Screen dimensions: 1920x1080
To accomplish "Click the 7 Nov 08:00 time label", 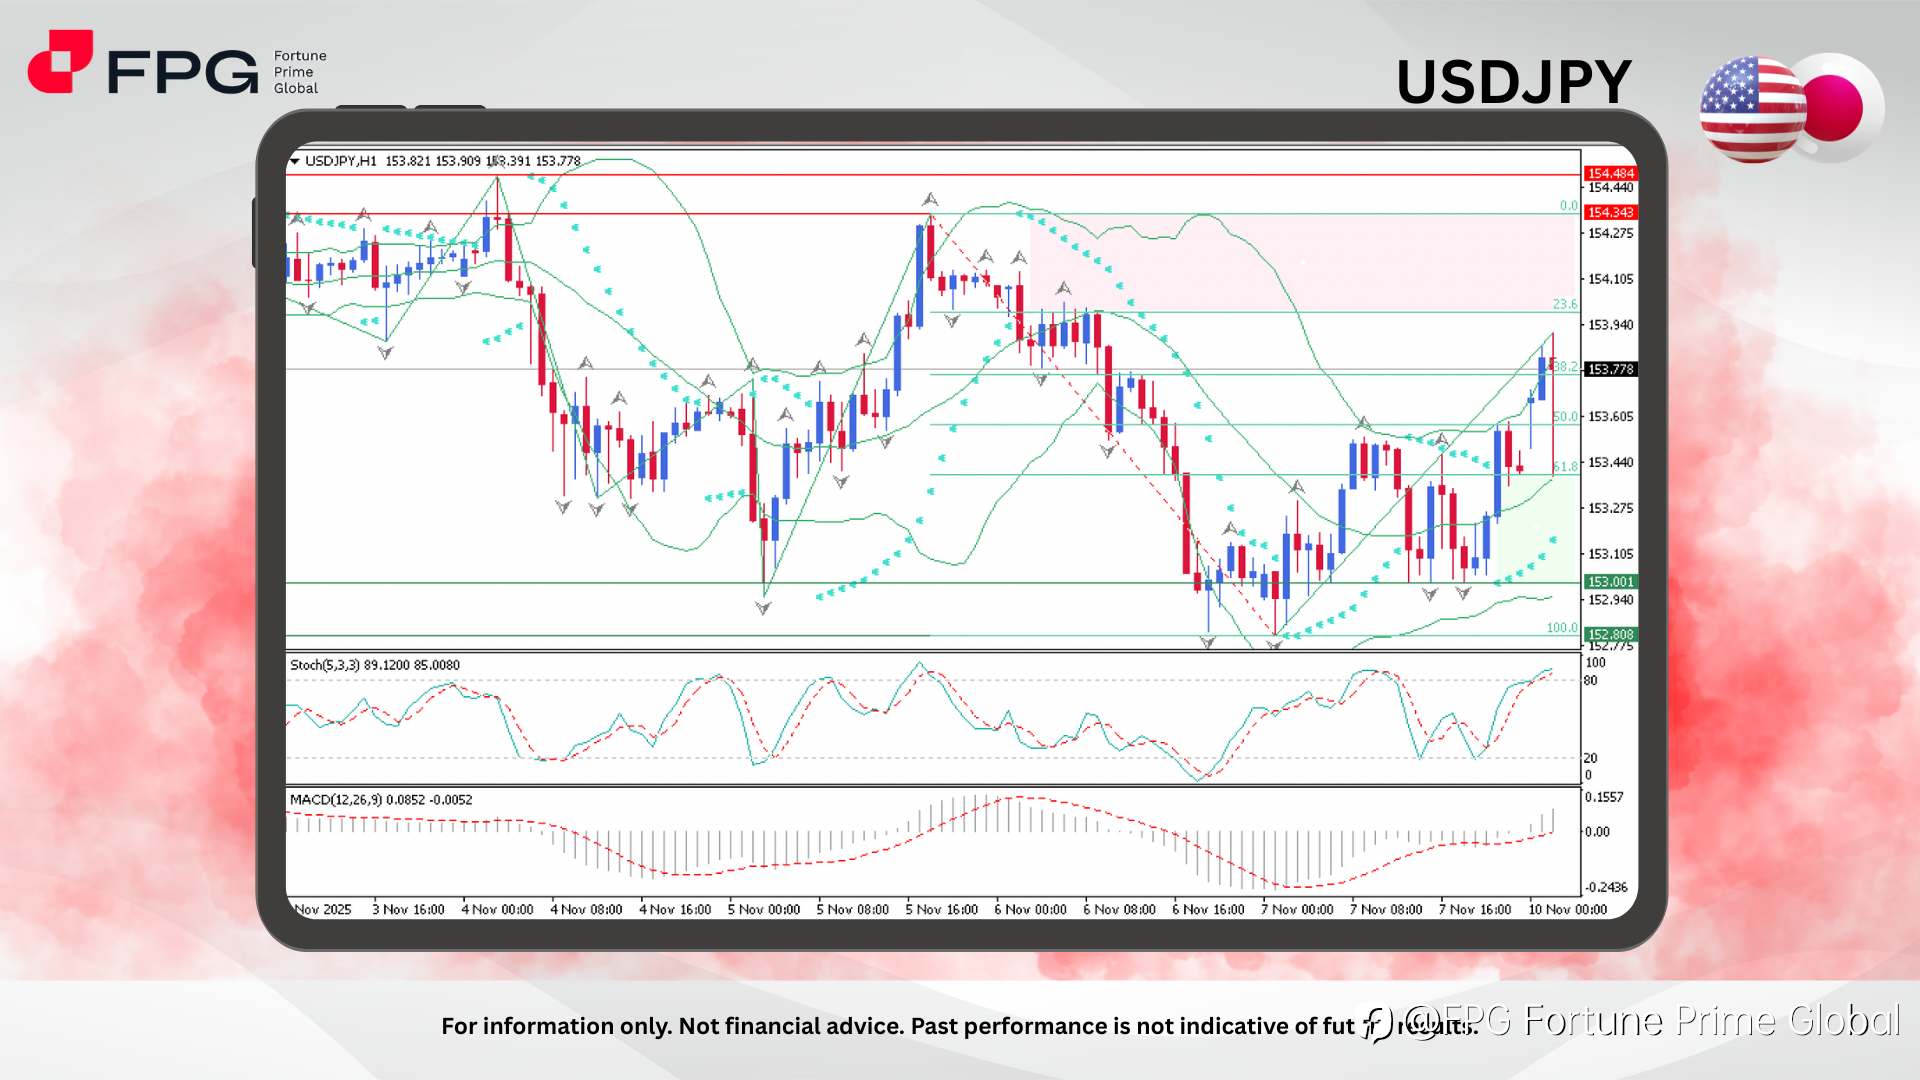I will [x=1387, y=910].
